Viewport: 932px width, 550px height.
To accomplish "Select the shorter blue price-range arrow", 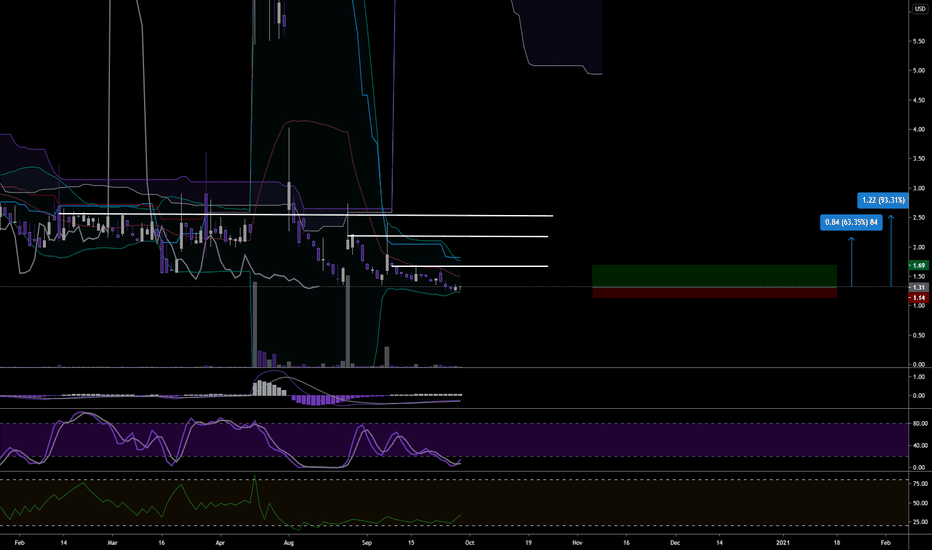I will click(x=851, y=262).
